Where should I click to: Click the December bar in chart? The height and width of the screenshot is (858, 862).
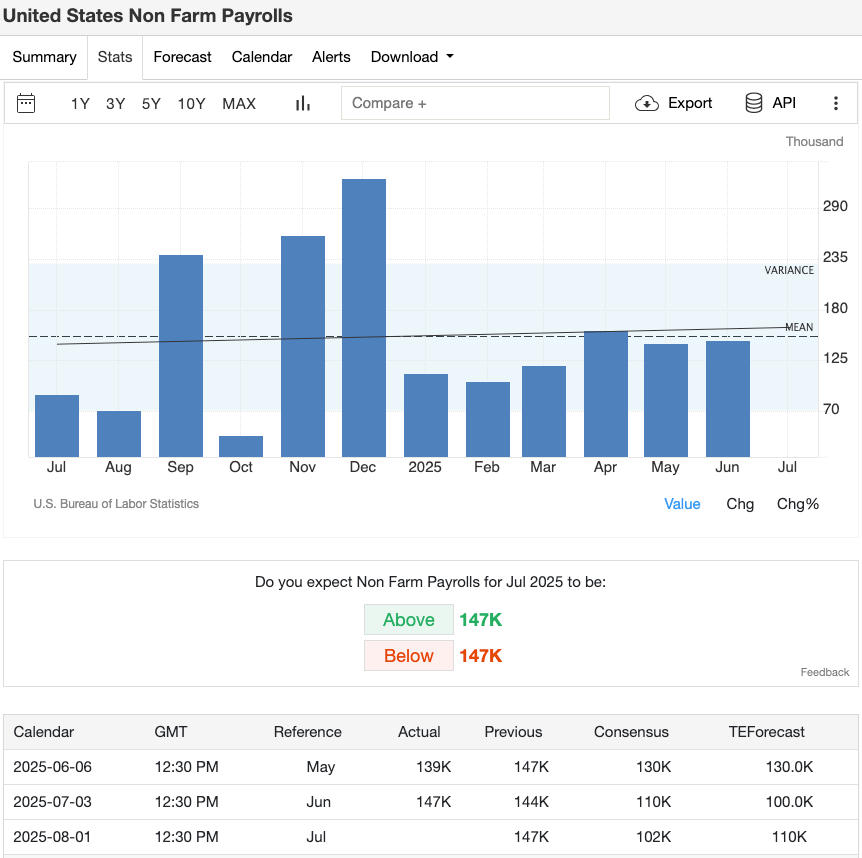(x=364, y=320)
